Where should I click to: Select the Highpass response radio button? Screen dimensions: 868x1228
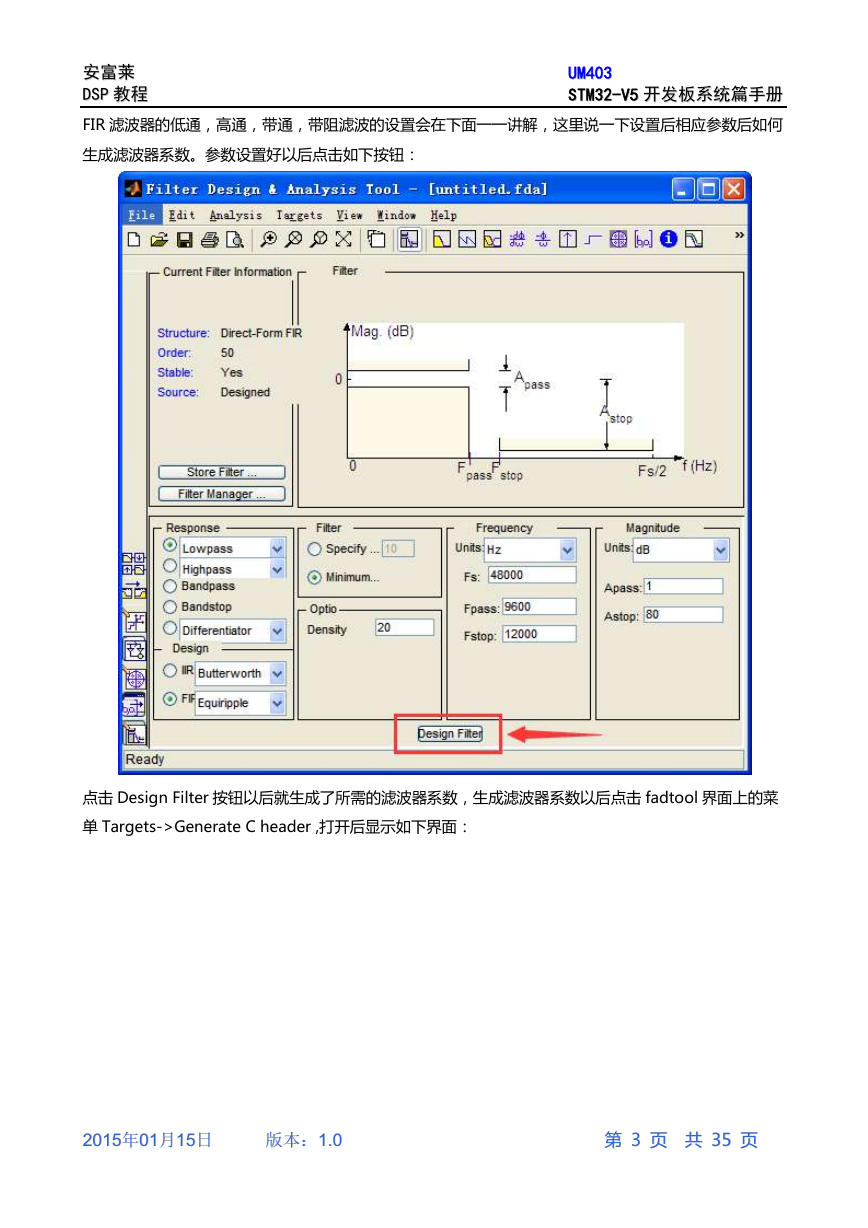point(170,565)
